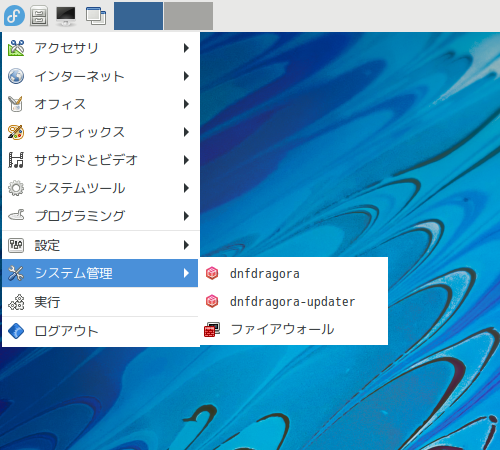Expand the インターネット submenu arrow
The image size is (500, 450).
pos(186,76)
